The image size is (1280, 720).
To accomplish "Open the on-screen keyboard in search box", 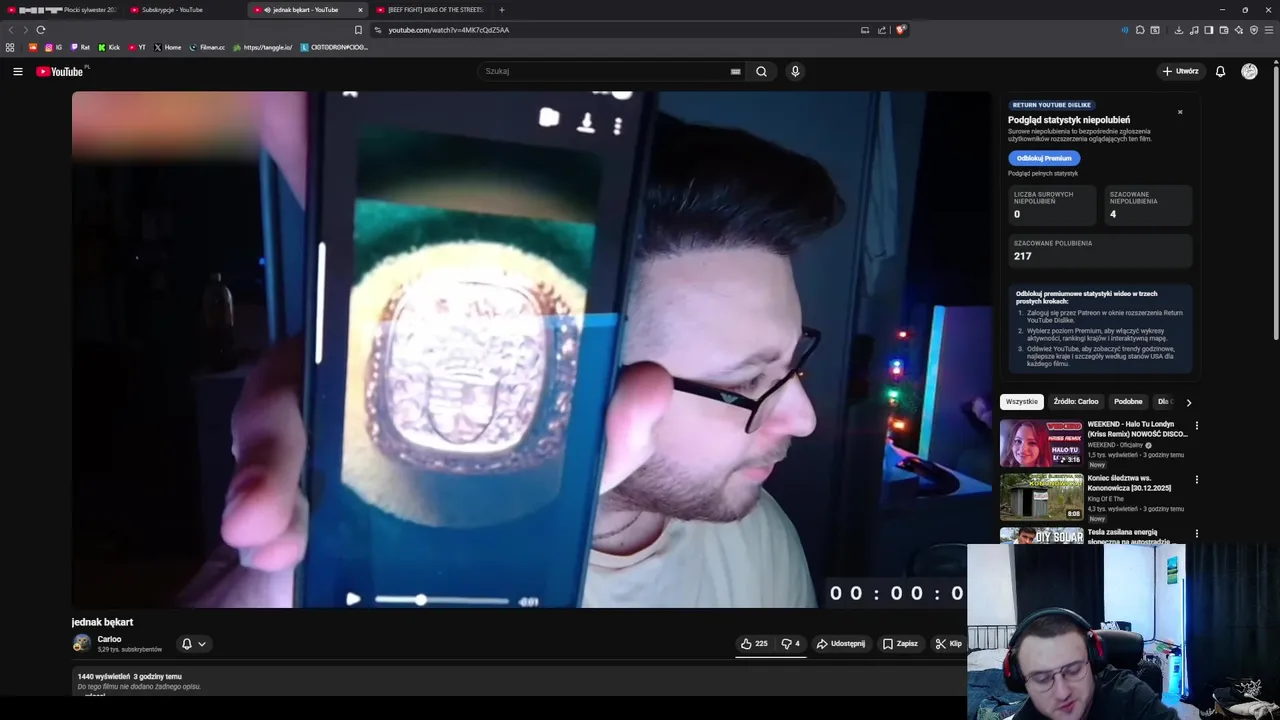I will 735,71.
